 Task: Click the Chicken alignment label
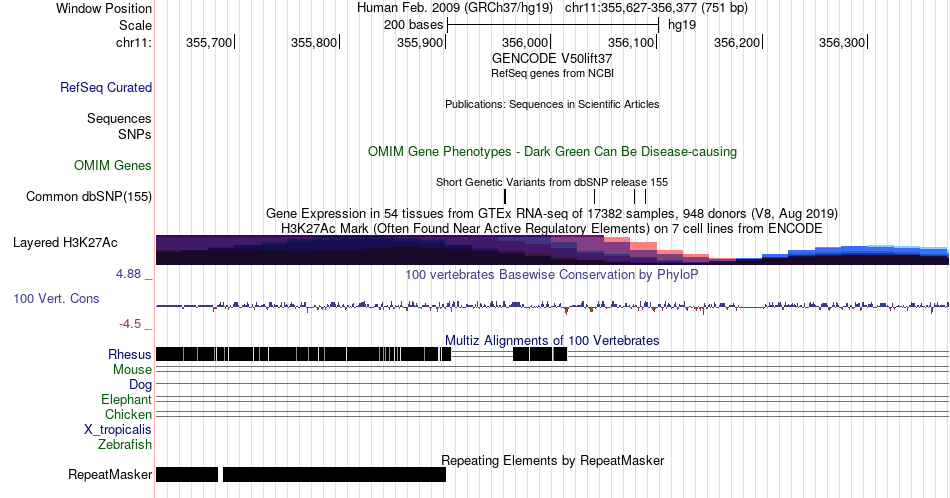(128, 414)
